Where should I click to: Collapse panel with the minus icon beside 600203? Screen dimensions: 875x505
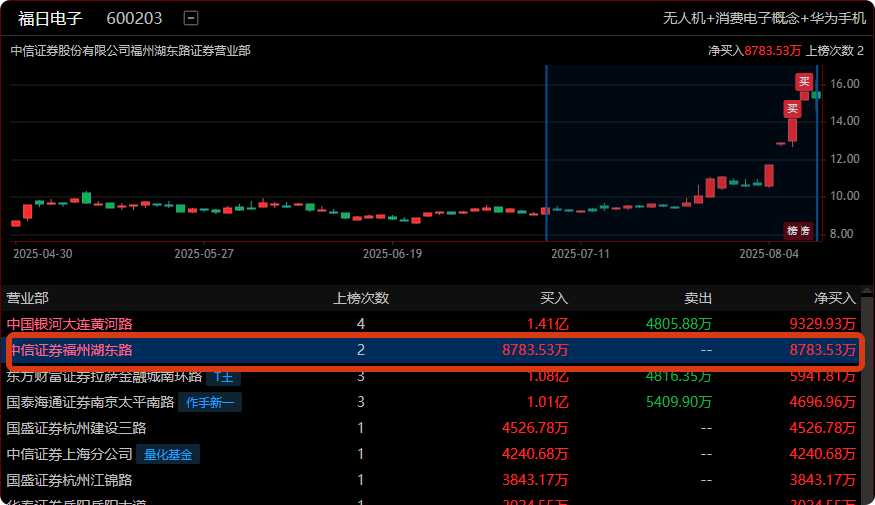191,18
